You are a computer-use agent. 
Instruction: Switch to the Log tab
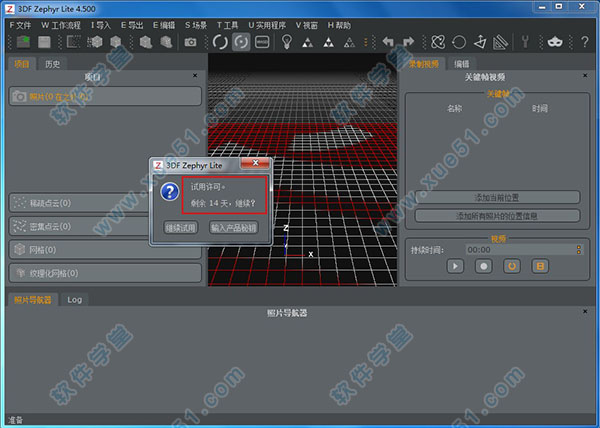pyautogui.click(x=74, y=299)
